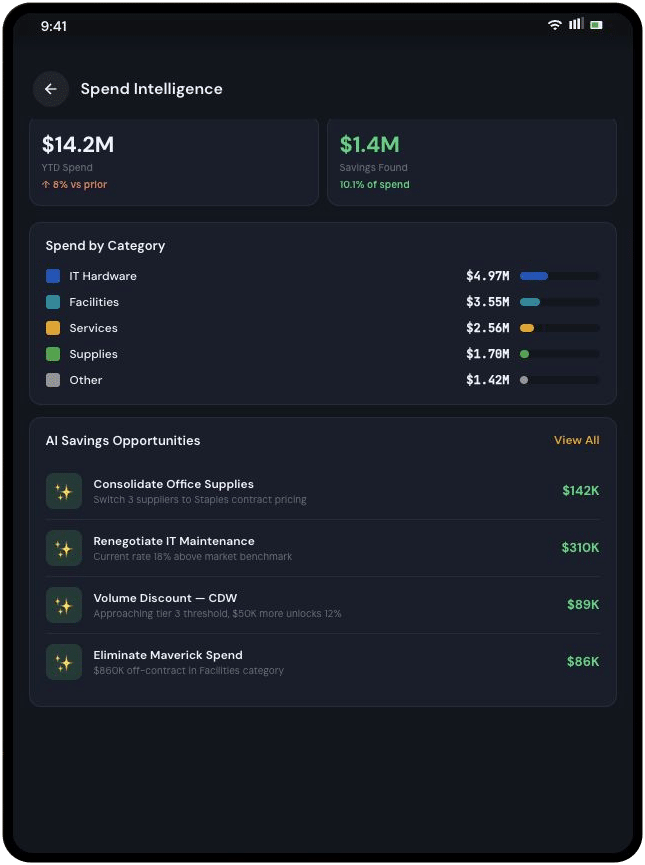This screenshot has width=645, height=865.
Task: Tap the Facilities spend progress bar
Action: (x=559, y=302)
